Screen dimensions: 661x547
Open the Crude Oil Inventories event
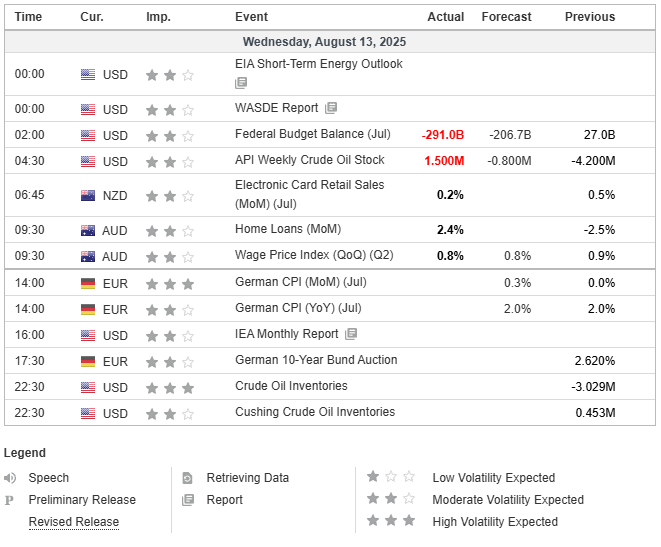(x=291, y=386)
